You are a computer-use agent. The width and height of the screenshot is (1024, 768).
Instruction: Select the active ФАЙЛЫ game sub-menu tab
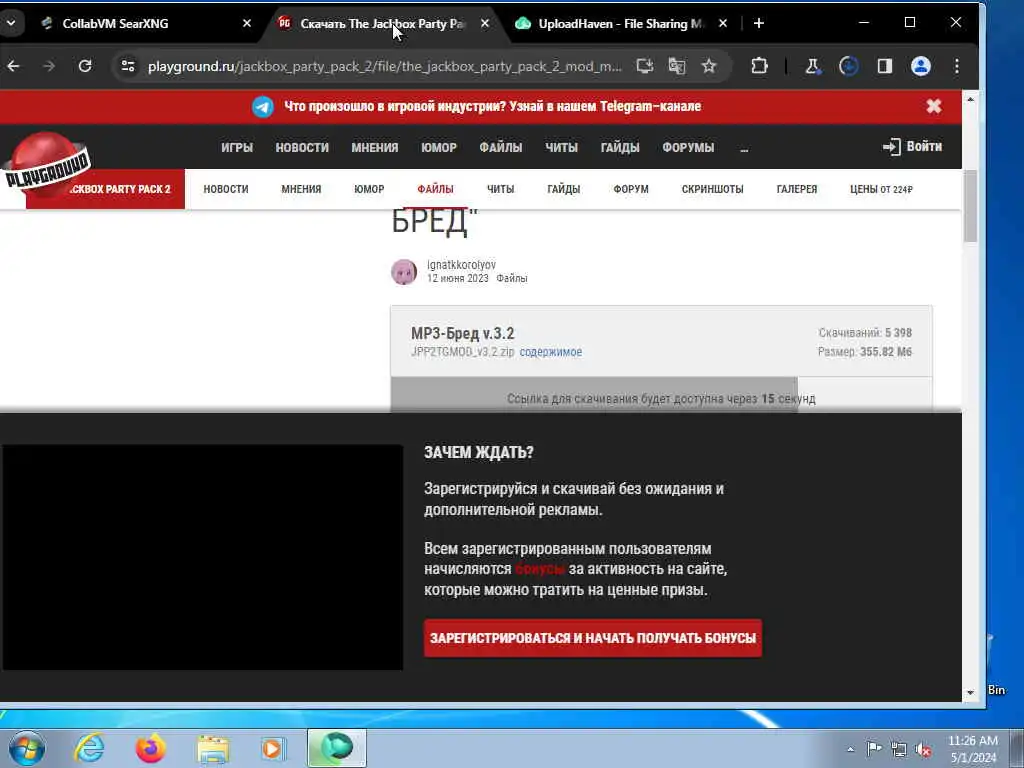(436, 189)
